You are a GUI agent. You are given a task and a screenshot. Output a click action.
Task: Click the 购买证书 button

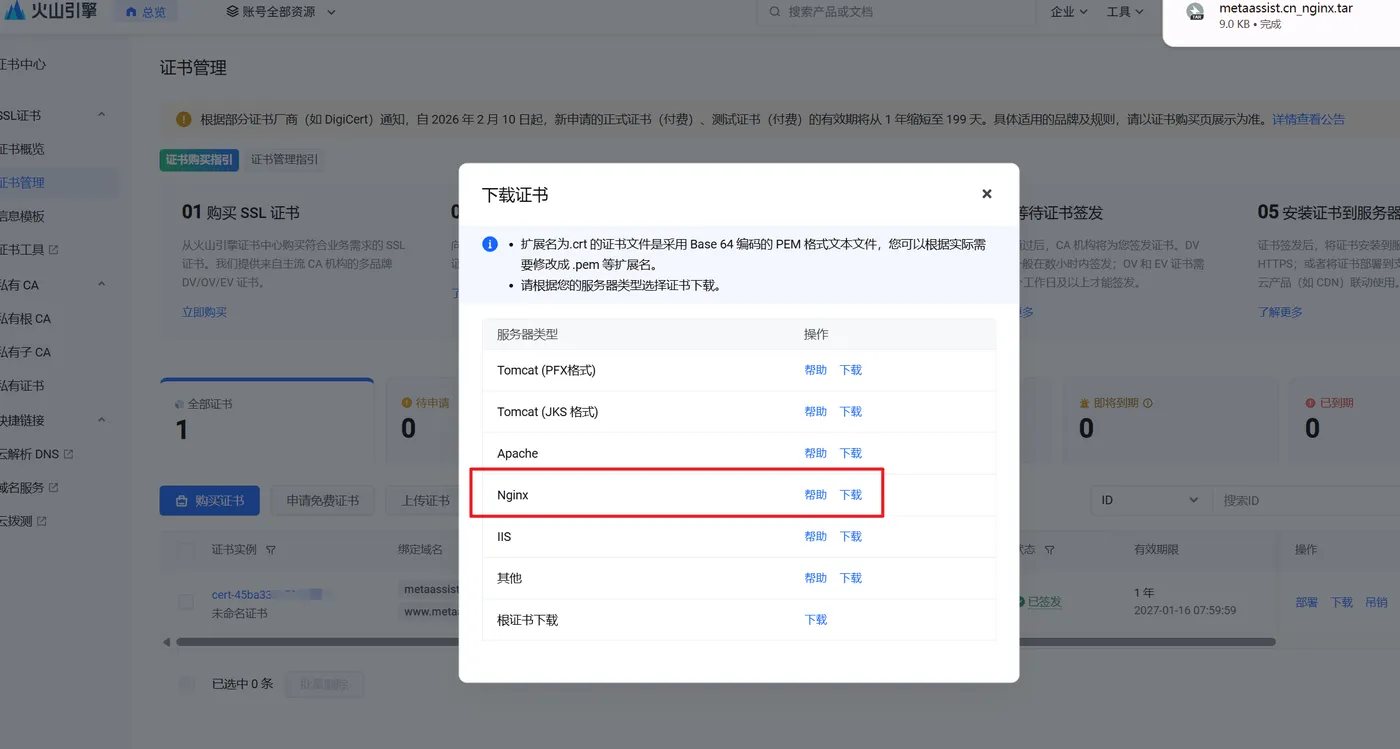pyautogui.click(x=209, y=501)
